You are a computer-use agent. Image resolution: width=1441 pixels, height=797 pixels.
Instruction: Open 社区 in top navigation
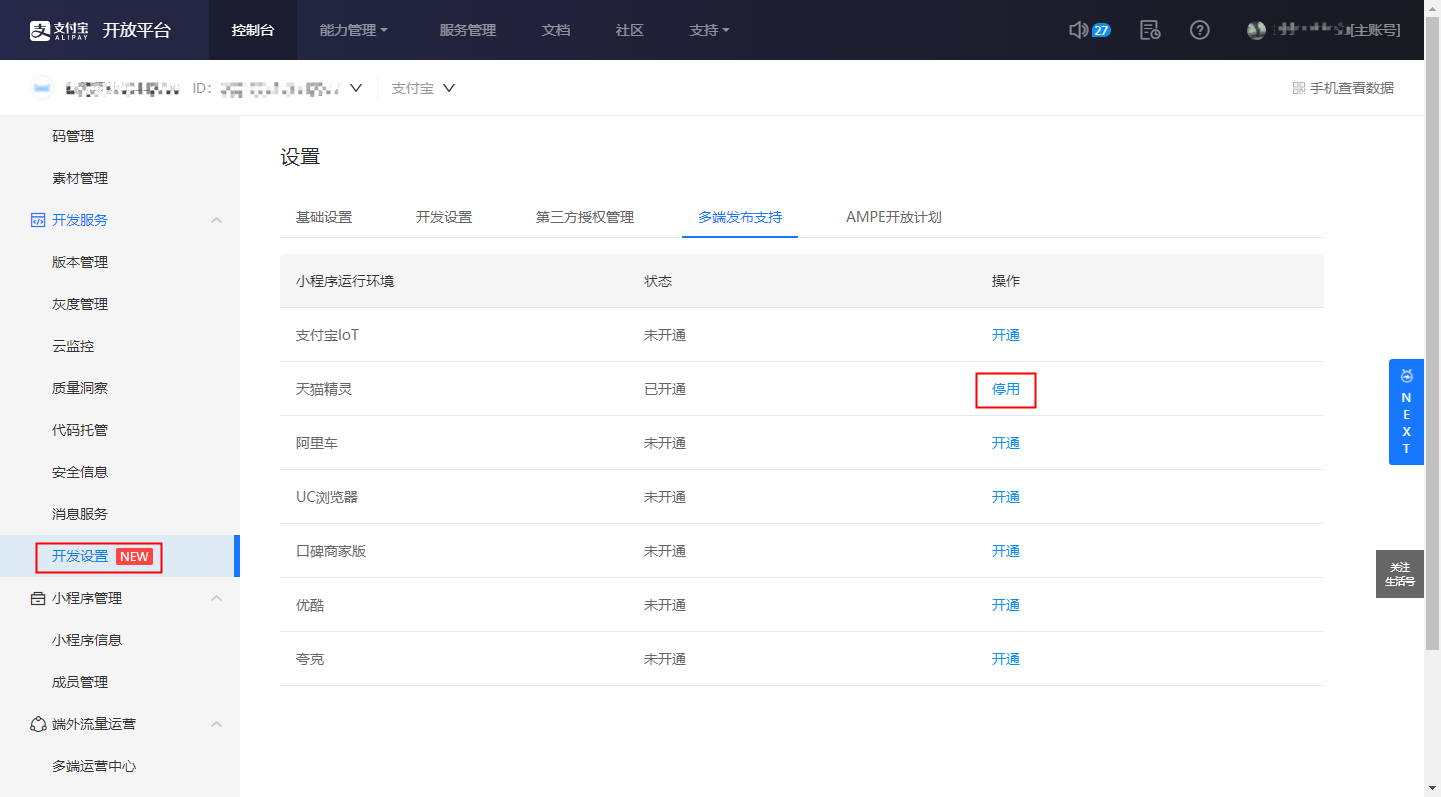click(x=630, y=30)
